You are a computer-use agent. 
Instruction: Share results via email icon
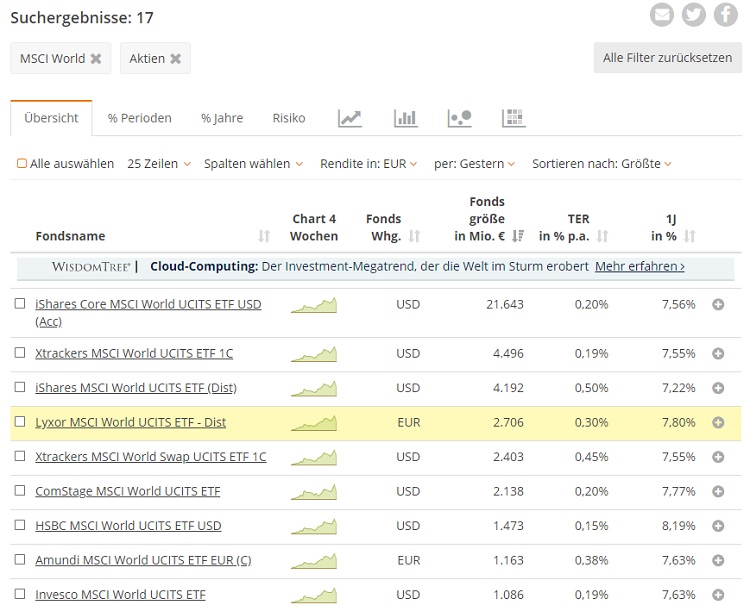(662, 15)
